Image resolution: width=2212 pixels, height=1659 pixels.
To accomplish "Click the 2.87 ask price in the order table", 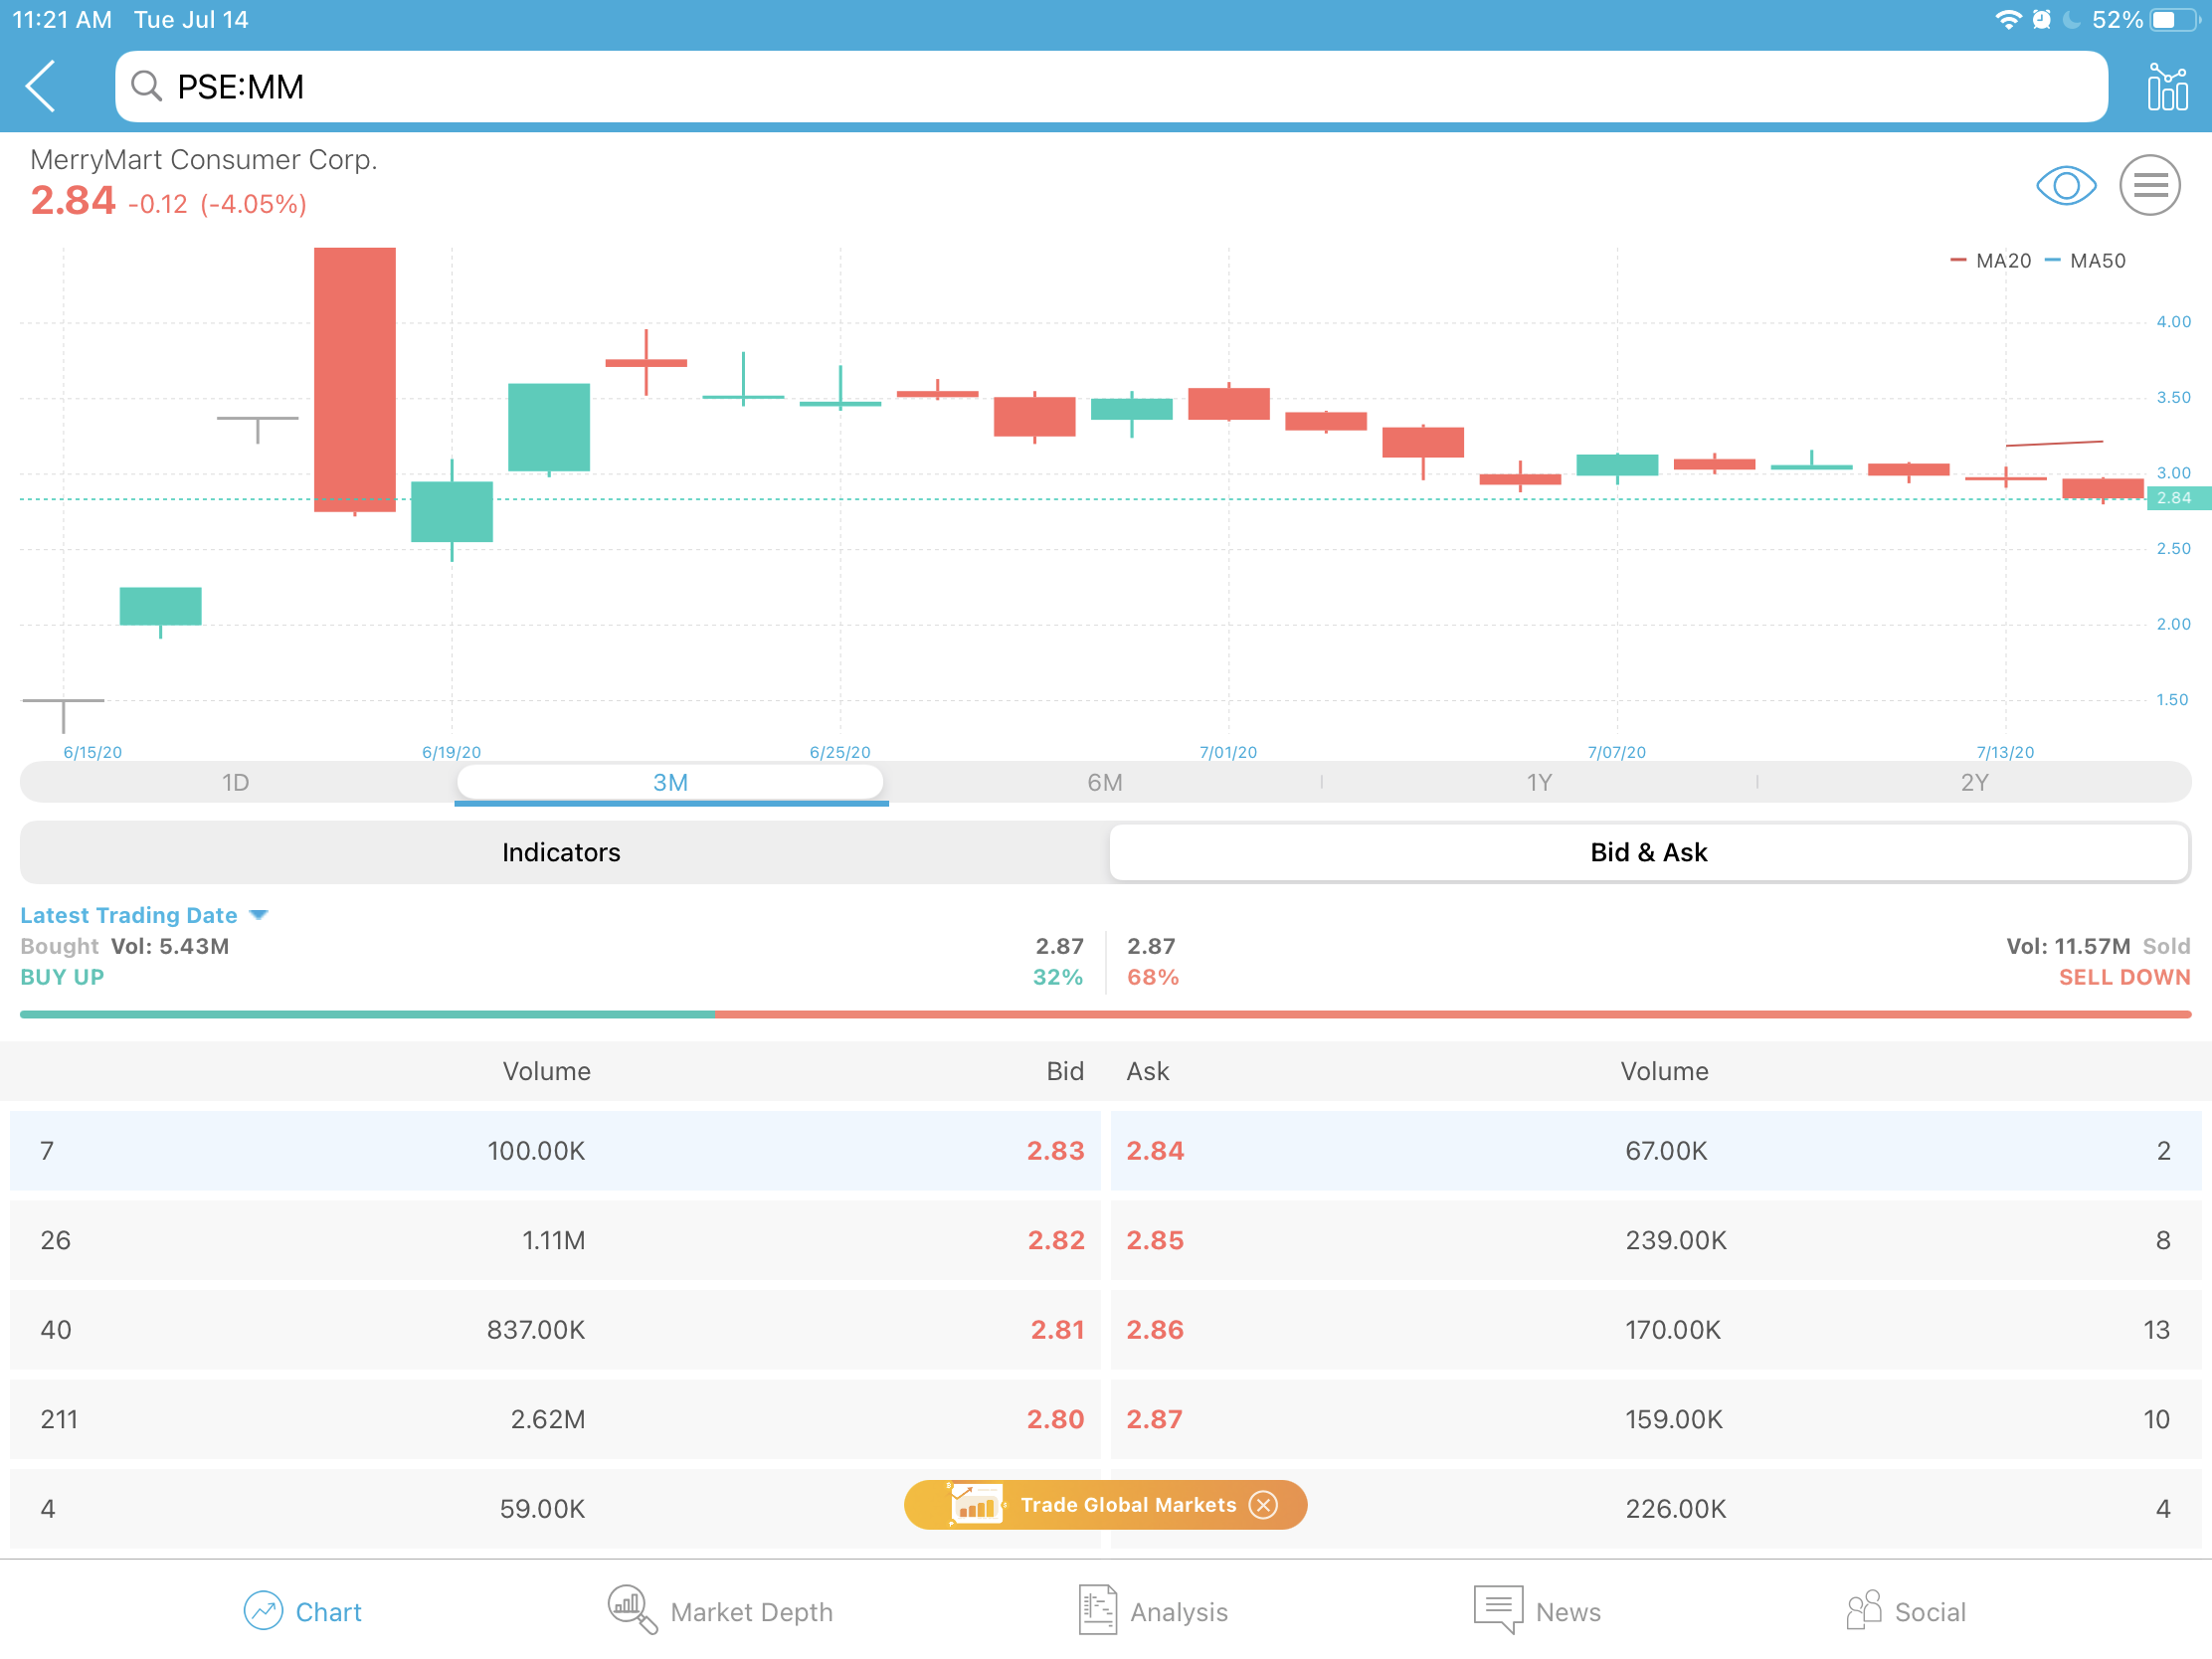I will coord(1154,1419).
